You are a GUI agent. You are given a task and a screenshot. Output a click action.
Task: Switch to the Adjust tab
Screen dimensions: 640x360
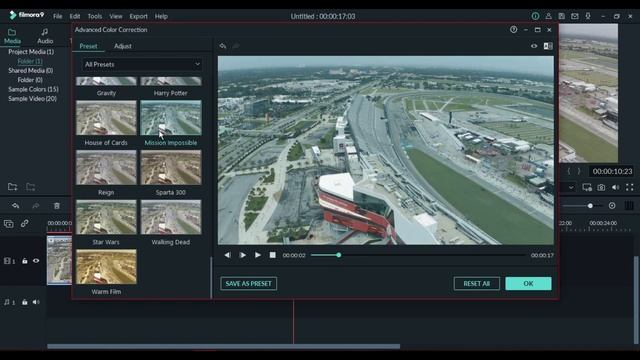coord(122,46)
